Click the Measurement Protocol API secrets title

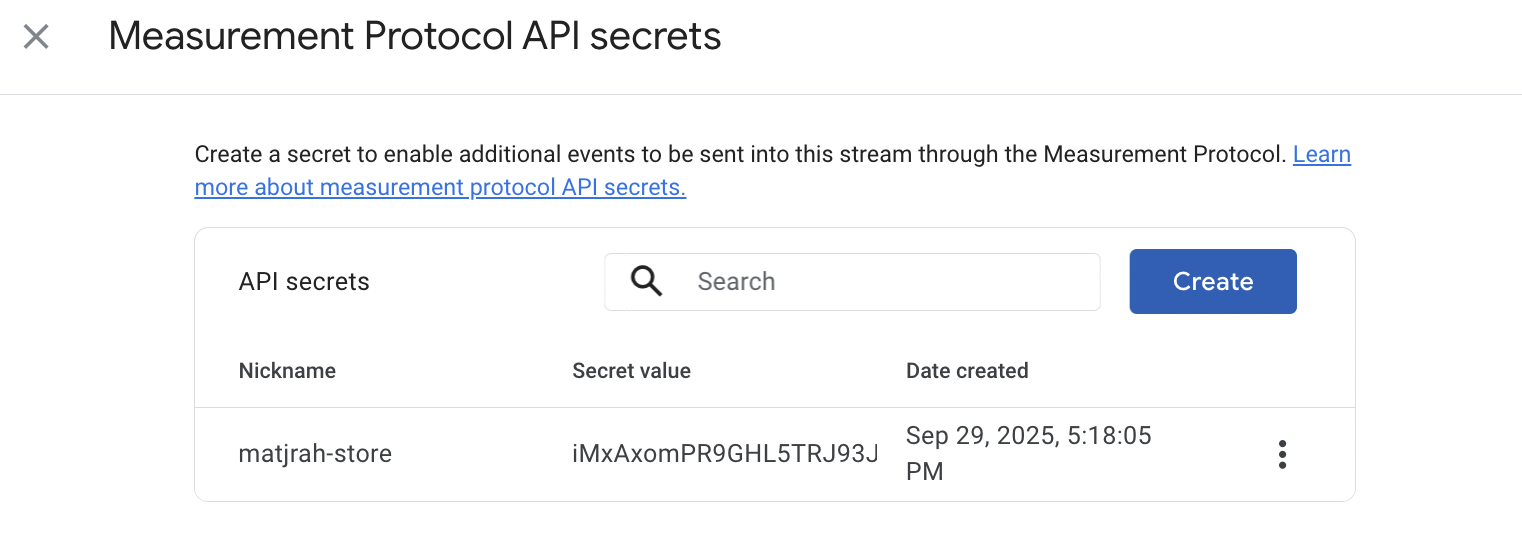[x=414, y=37]
